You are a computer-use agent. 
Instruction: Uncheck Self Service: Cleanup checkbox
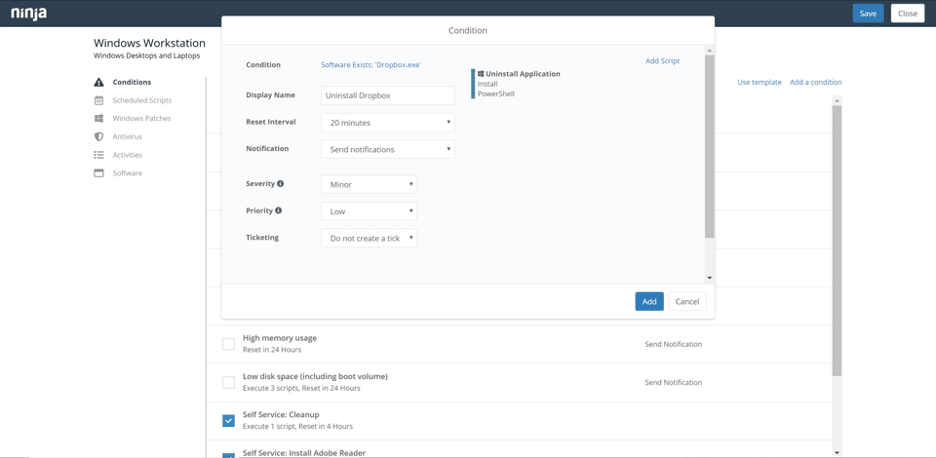click(x=228, y=421)
